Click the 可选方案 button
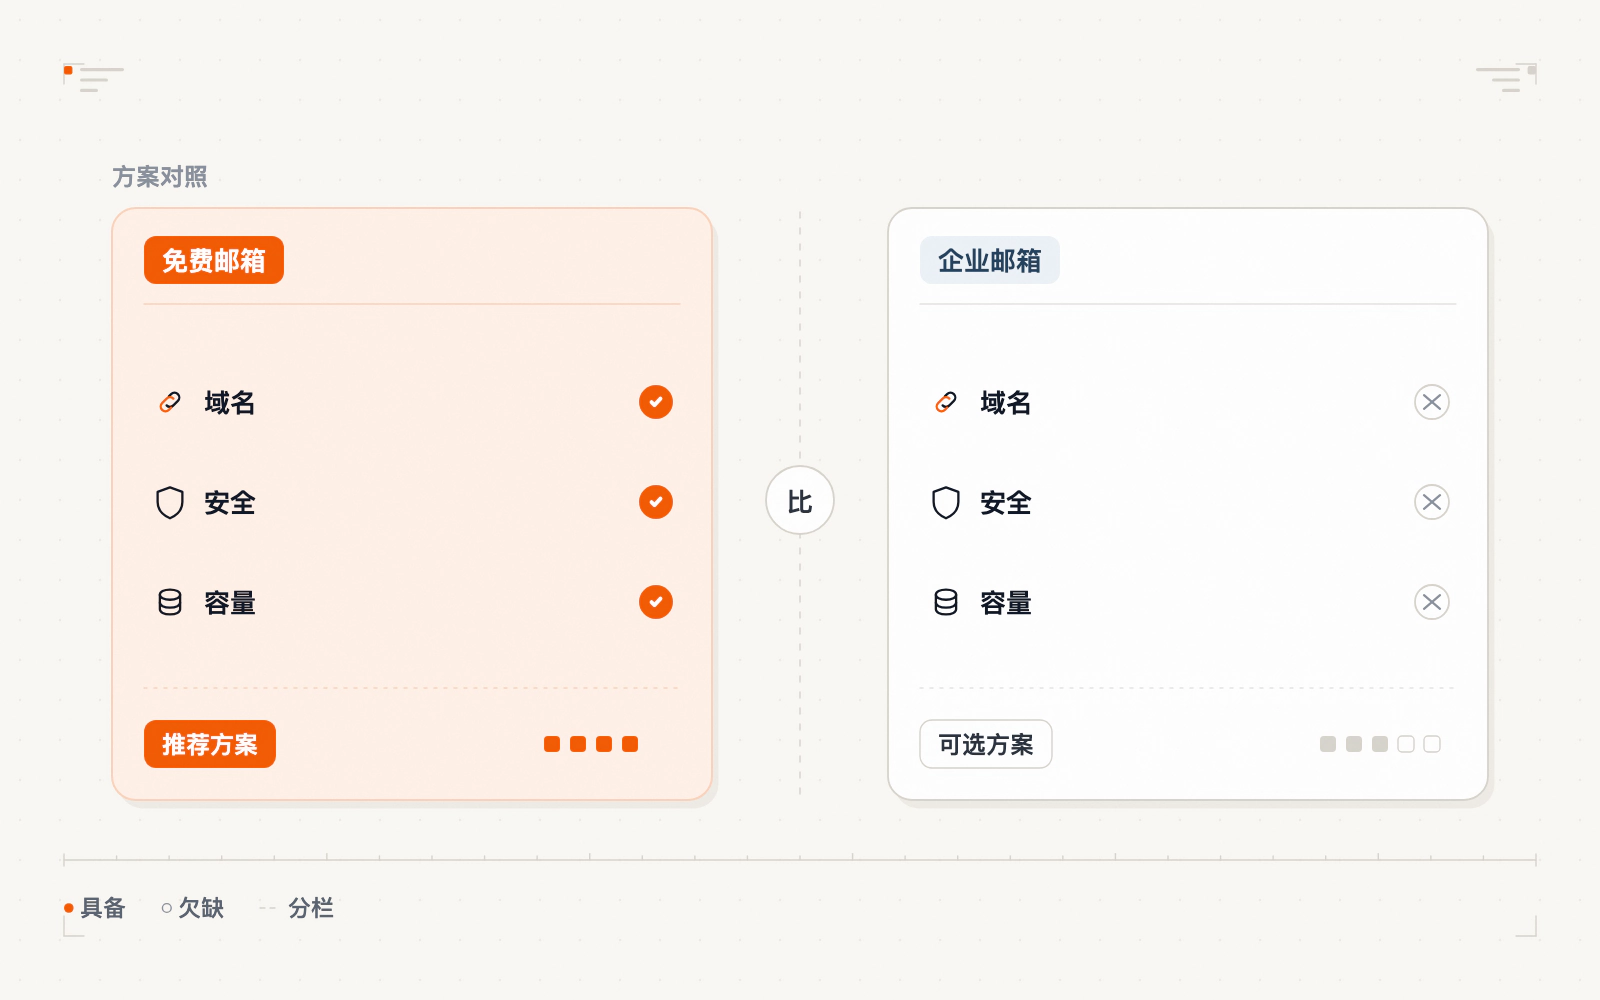Viewport: 1600px width, 1000px height. (x=986, y=744)
